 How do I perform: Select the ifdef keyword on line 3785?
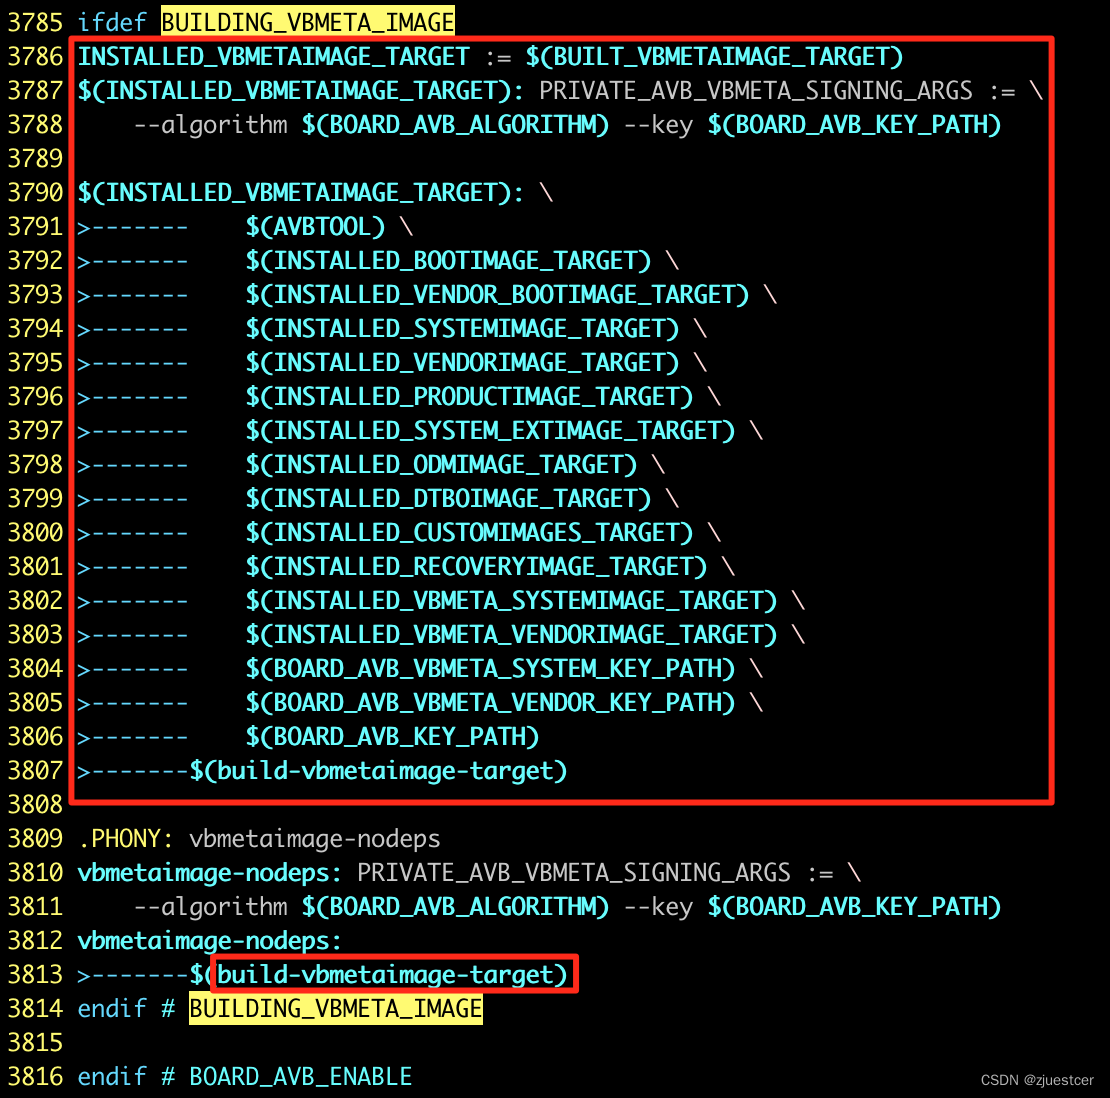(112, 21)
